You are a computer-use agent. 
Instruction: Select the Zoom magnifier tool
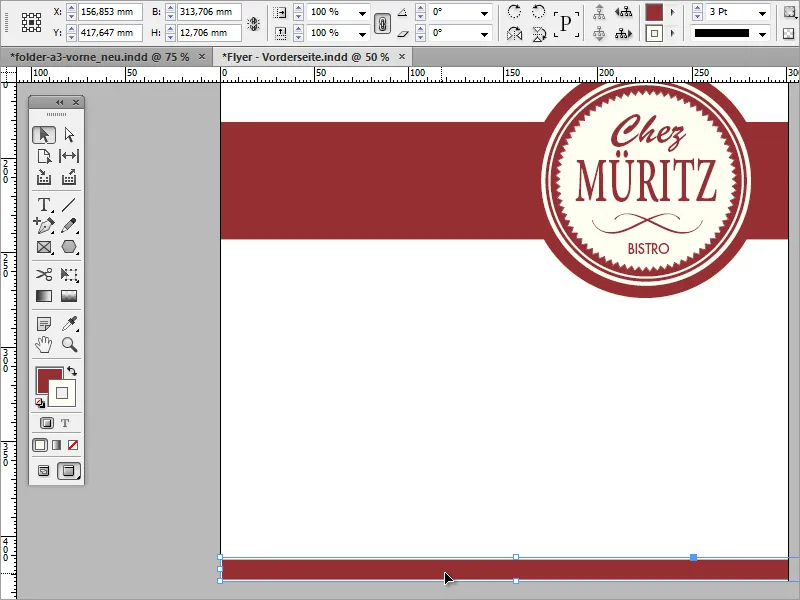pos(69,345)
